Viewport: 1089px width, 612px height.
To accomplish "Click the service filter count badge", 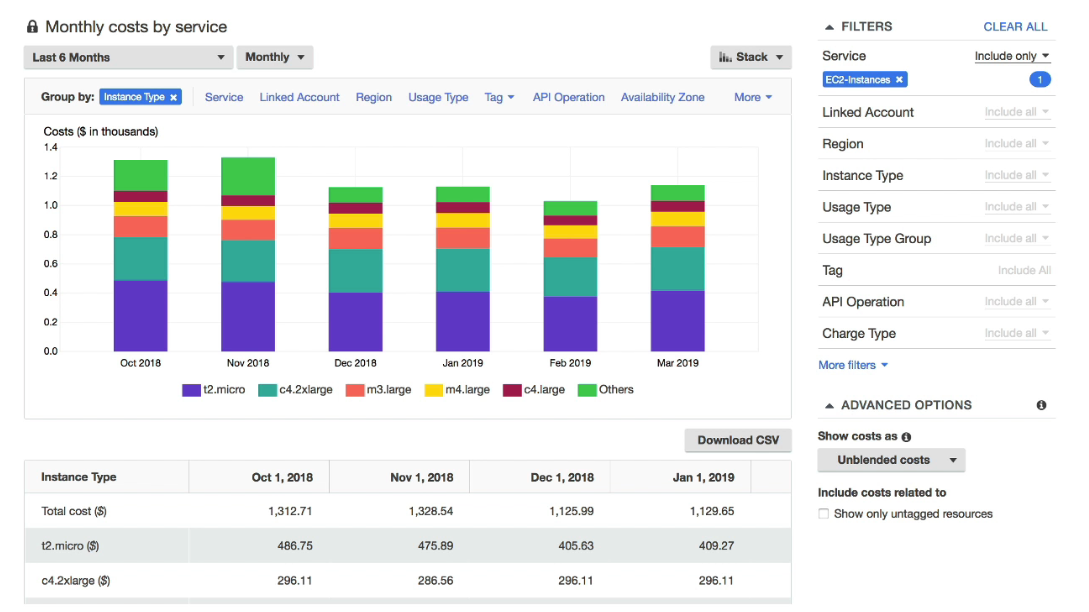I will tap(1040, 80).
